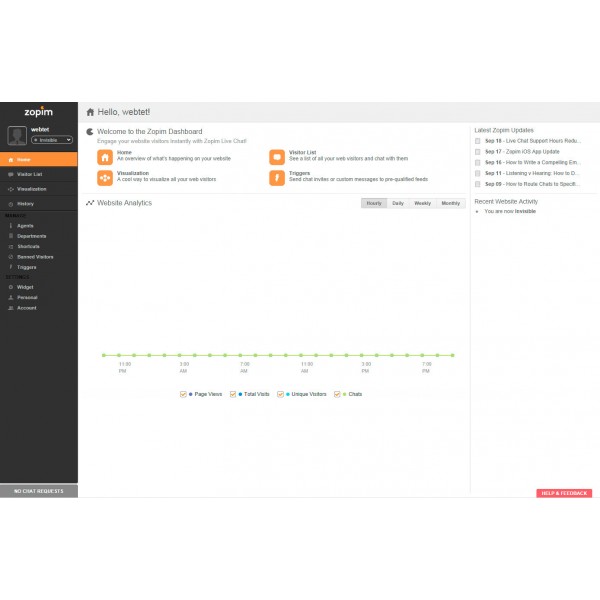The image size is (600, 600).
Task: Click the icon beside Welcome to Zopim Dashboard
Action: 90,132
